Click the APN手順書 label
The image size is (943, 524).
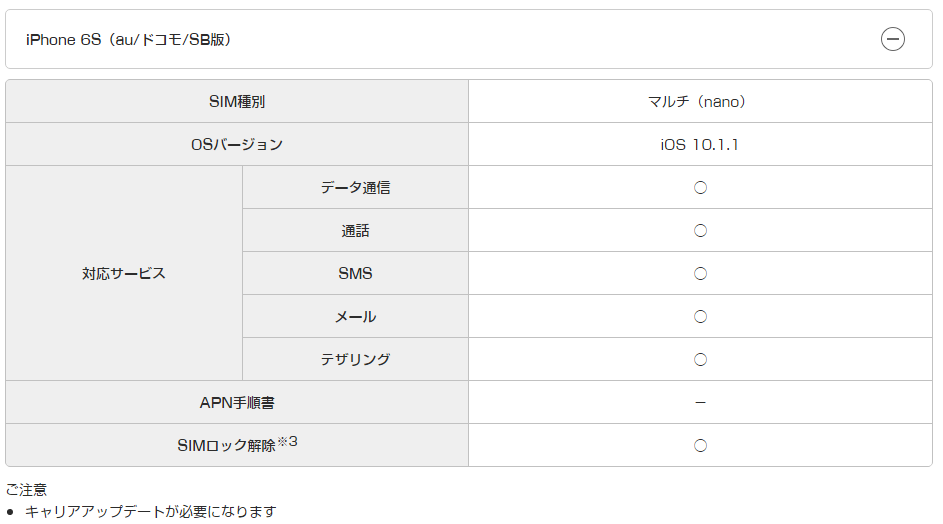(x=237, y=402)
